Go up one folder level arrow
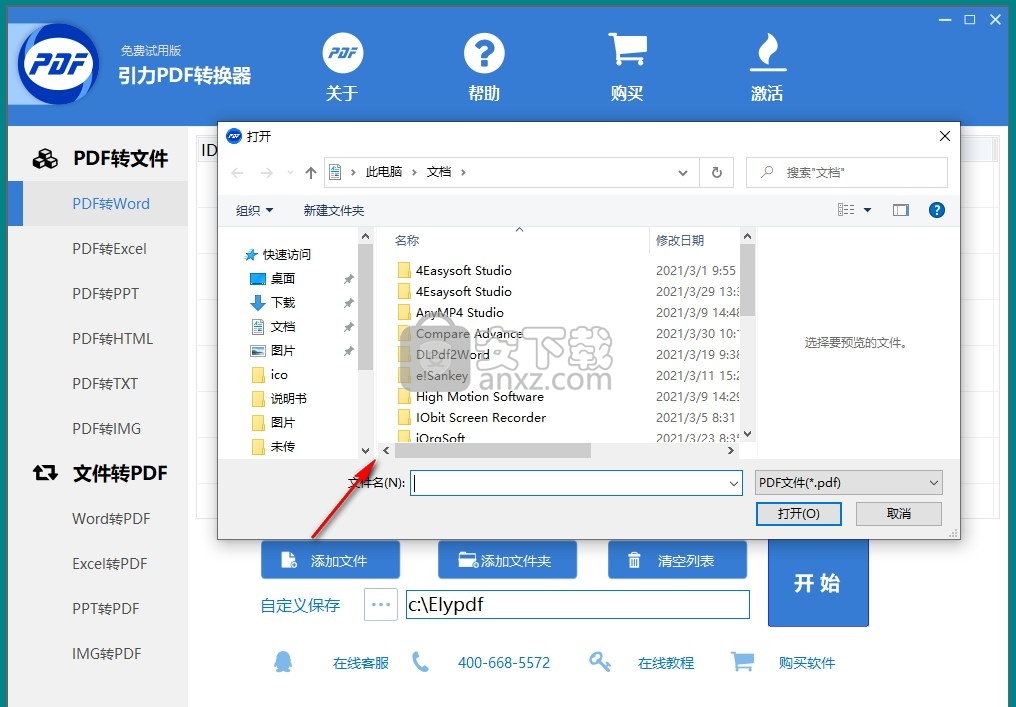Screen dimensions: 1016x707 point(311,173)
